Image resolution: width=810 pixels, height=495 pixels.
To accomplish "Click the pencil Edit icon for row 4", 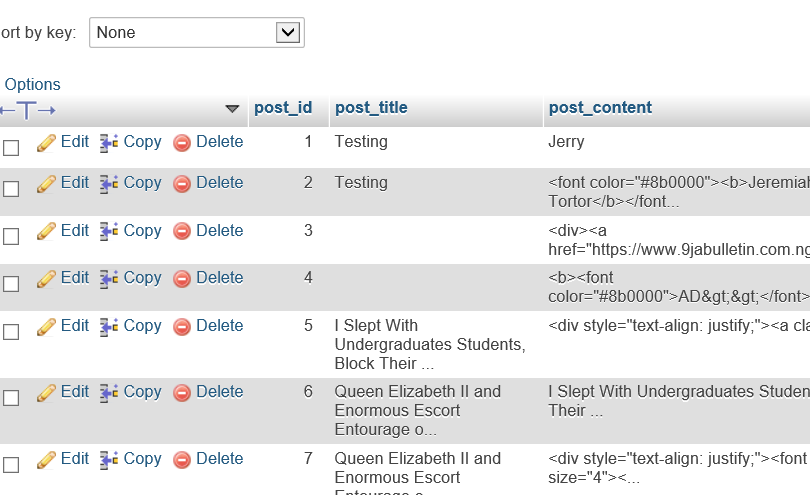I will click(x=46, y=279).
